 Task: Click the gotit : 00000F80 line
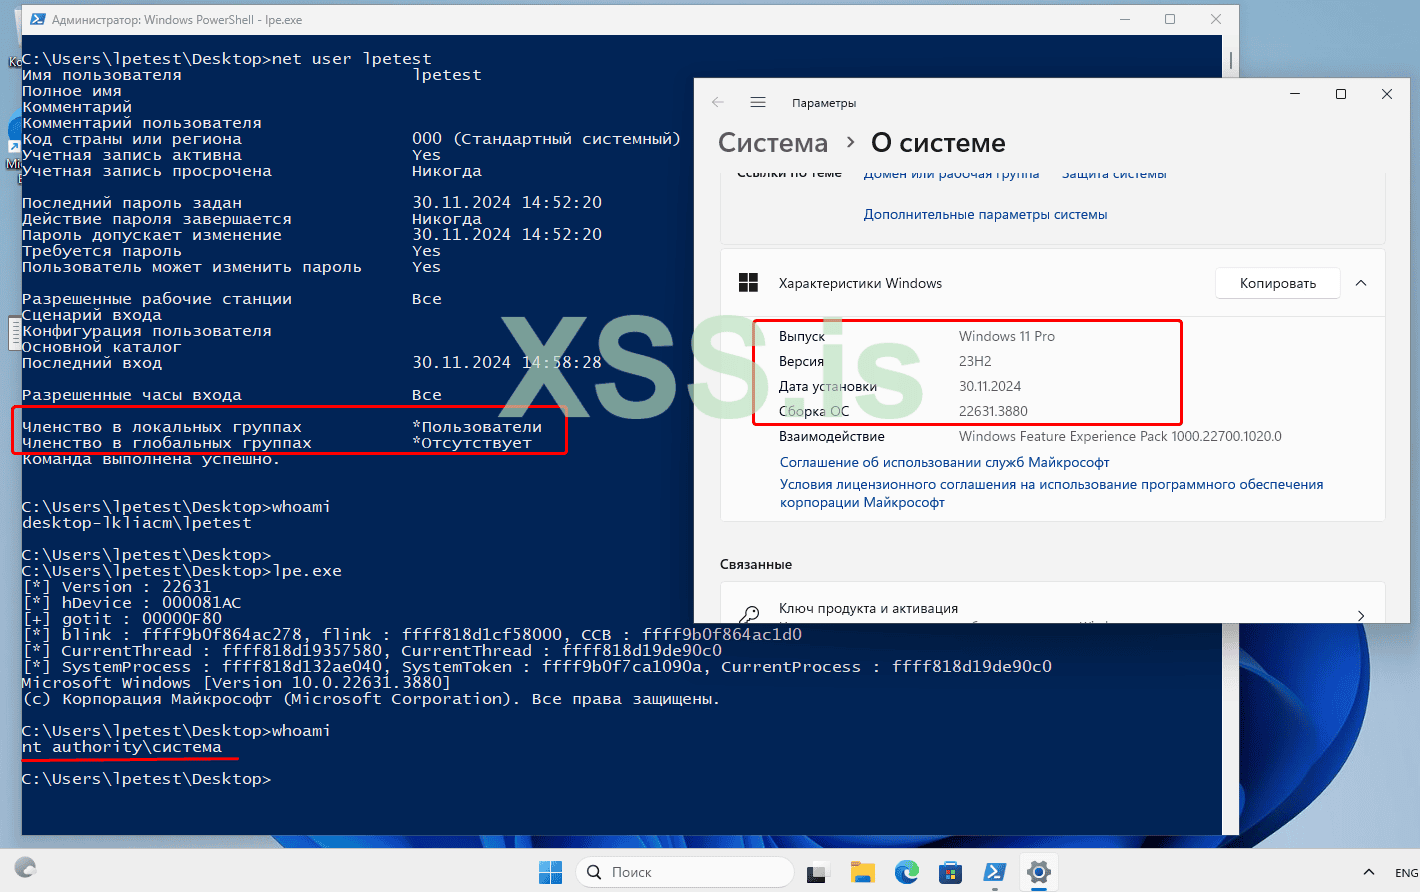(x=122, y=619)
